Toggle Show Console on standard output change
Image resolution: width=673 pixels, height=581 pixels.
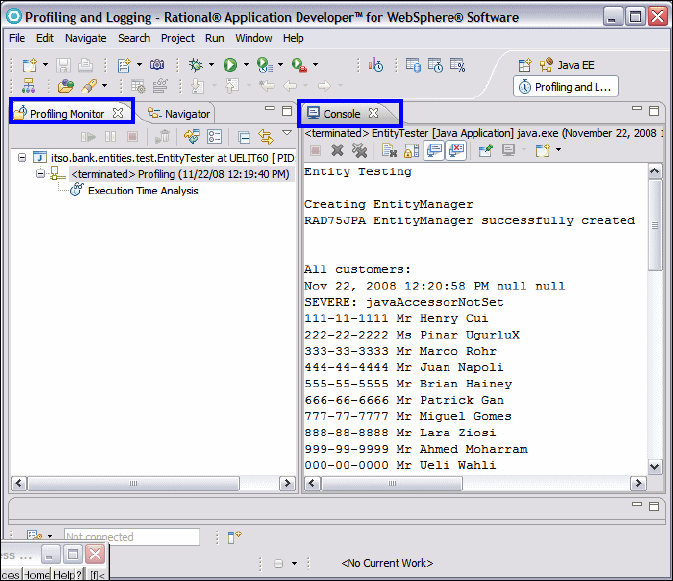(434, 150)
